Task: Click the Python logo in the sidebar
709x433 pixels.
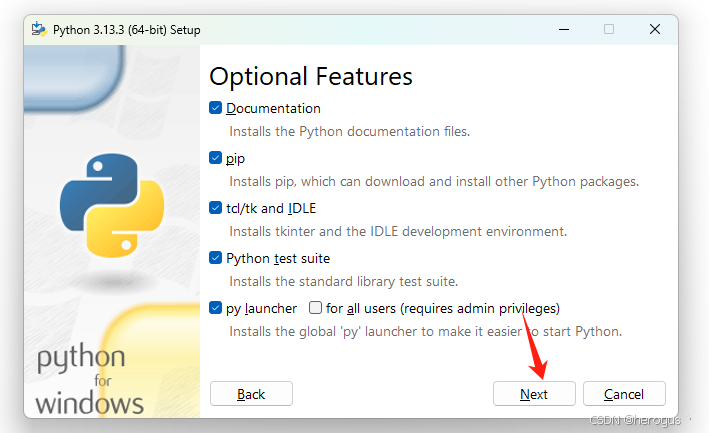Action: pos(112,206)
